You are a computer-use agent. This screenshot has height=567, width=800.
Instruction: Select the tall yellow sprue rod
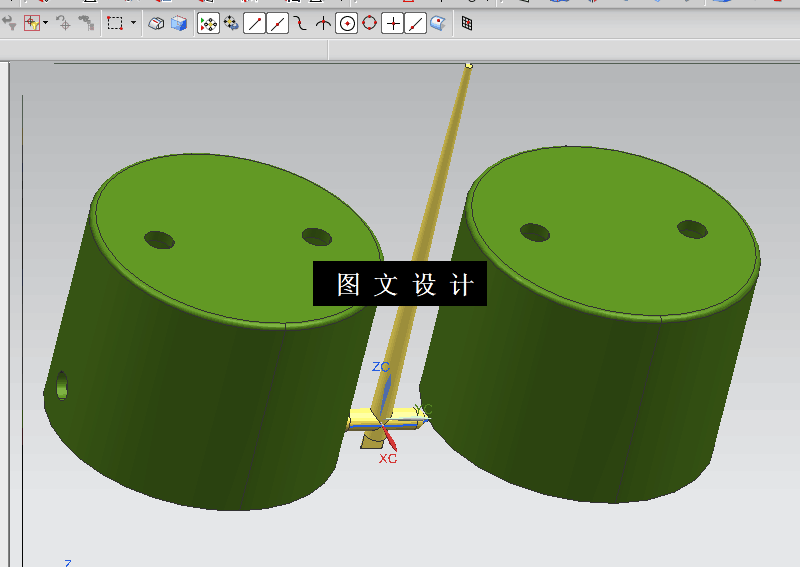434,204
